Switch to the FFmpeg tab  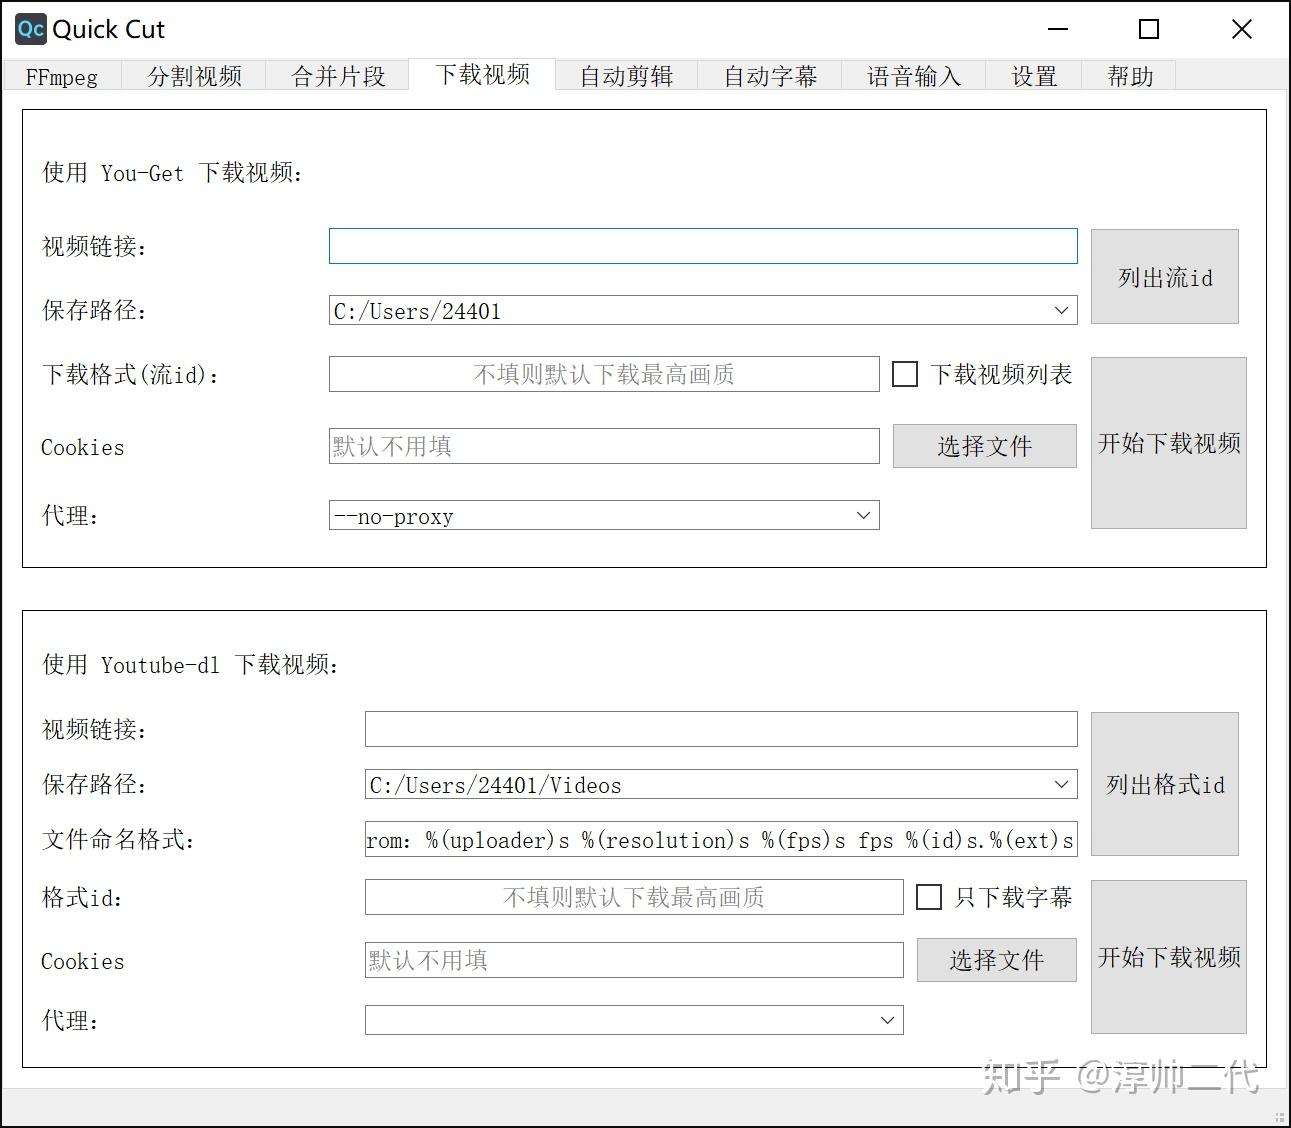[61, 76]
